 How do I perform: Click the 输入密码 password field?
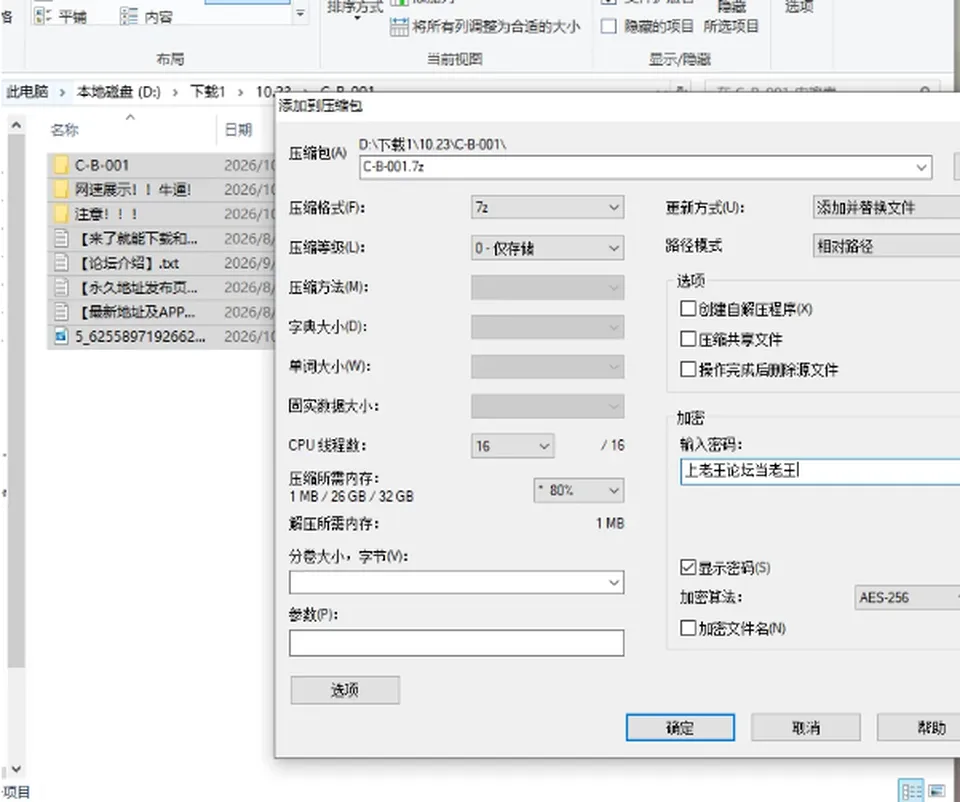(x=820, y=471)
